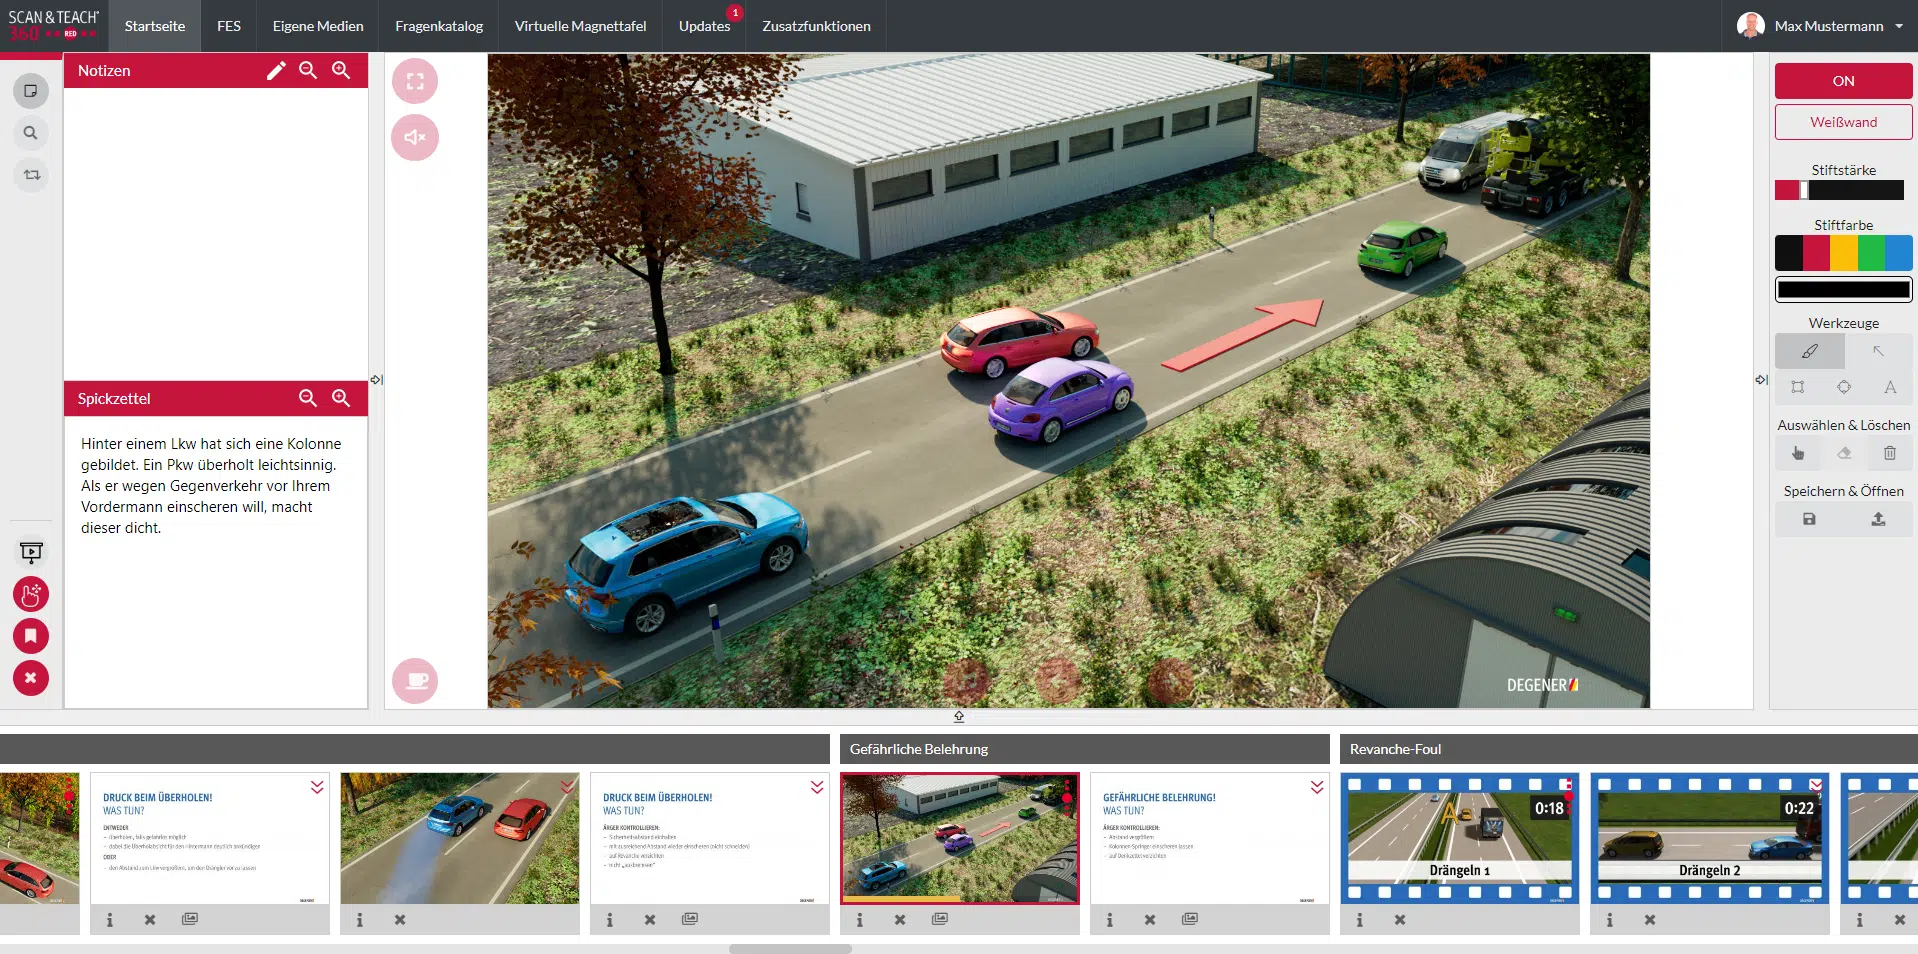Image resolution: width=1918 pixels, height=954 pixels.
Task: Click the save disk icon under Speichern & Öffnen
Action: tap(1809, 519)
